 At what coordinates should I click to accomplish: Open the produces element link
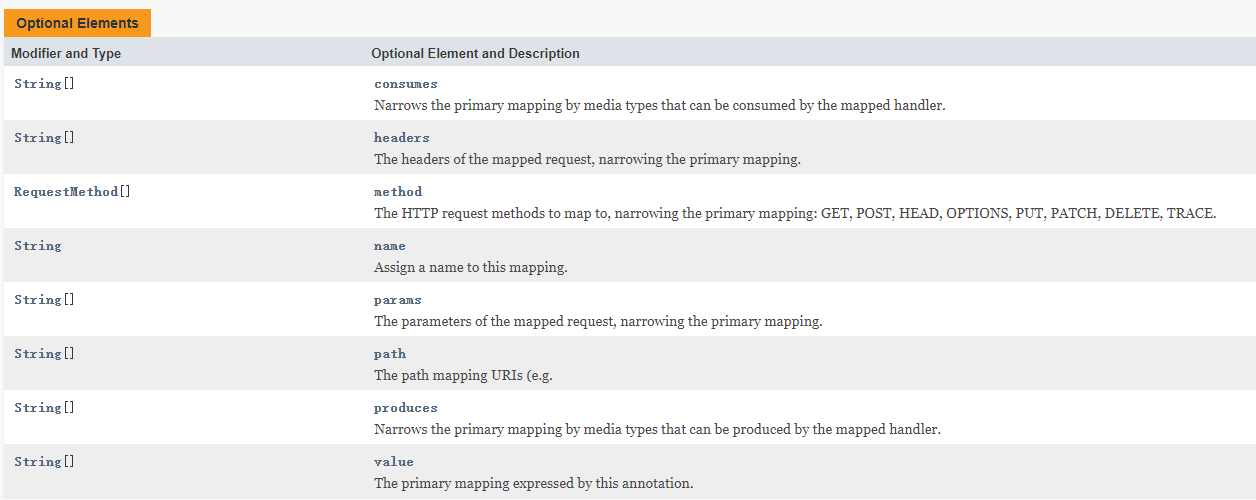pos(406,408)
